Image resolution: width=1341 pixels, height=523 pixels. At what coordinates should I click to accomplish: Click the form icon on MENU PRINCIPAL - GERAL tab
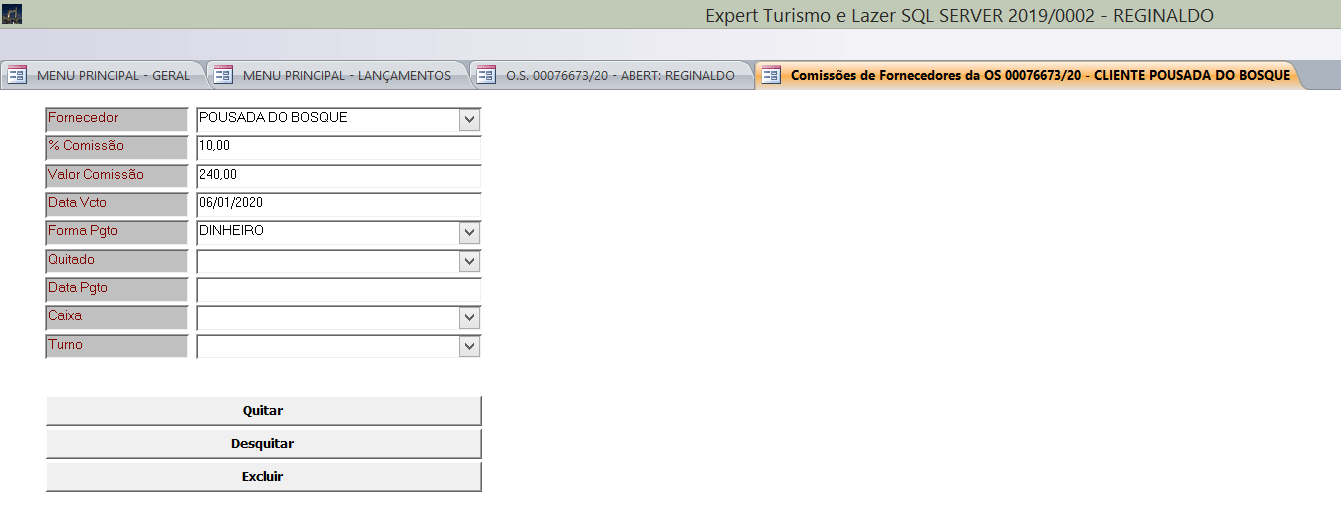(17, 75)
